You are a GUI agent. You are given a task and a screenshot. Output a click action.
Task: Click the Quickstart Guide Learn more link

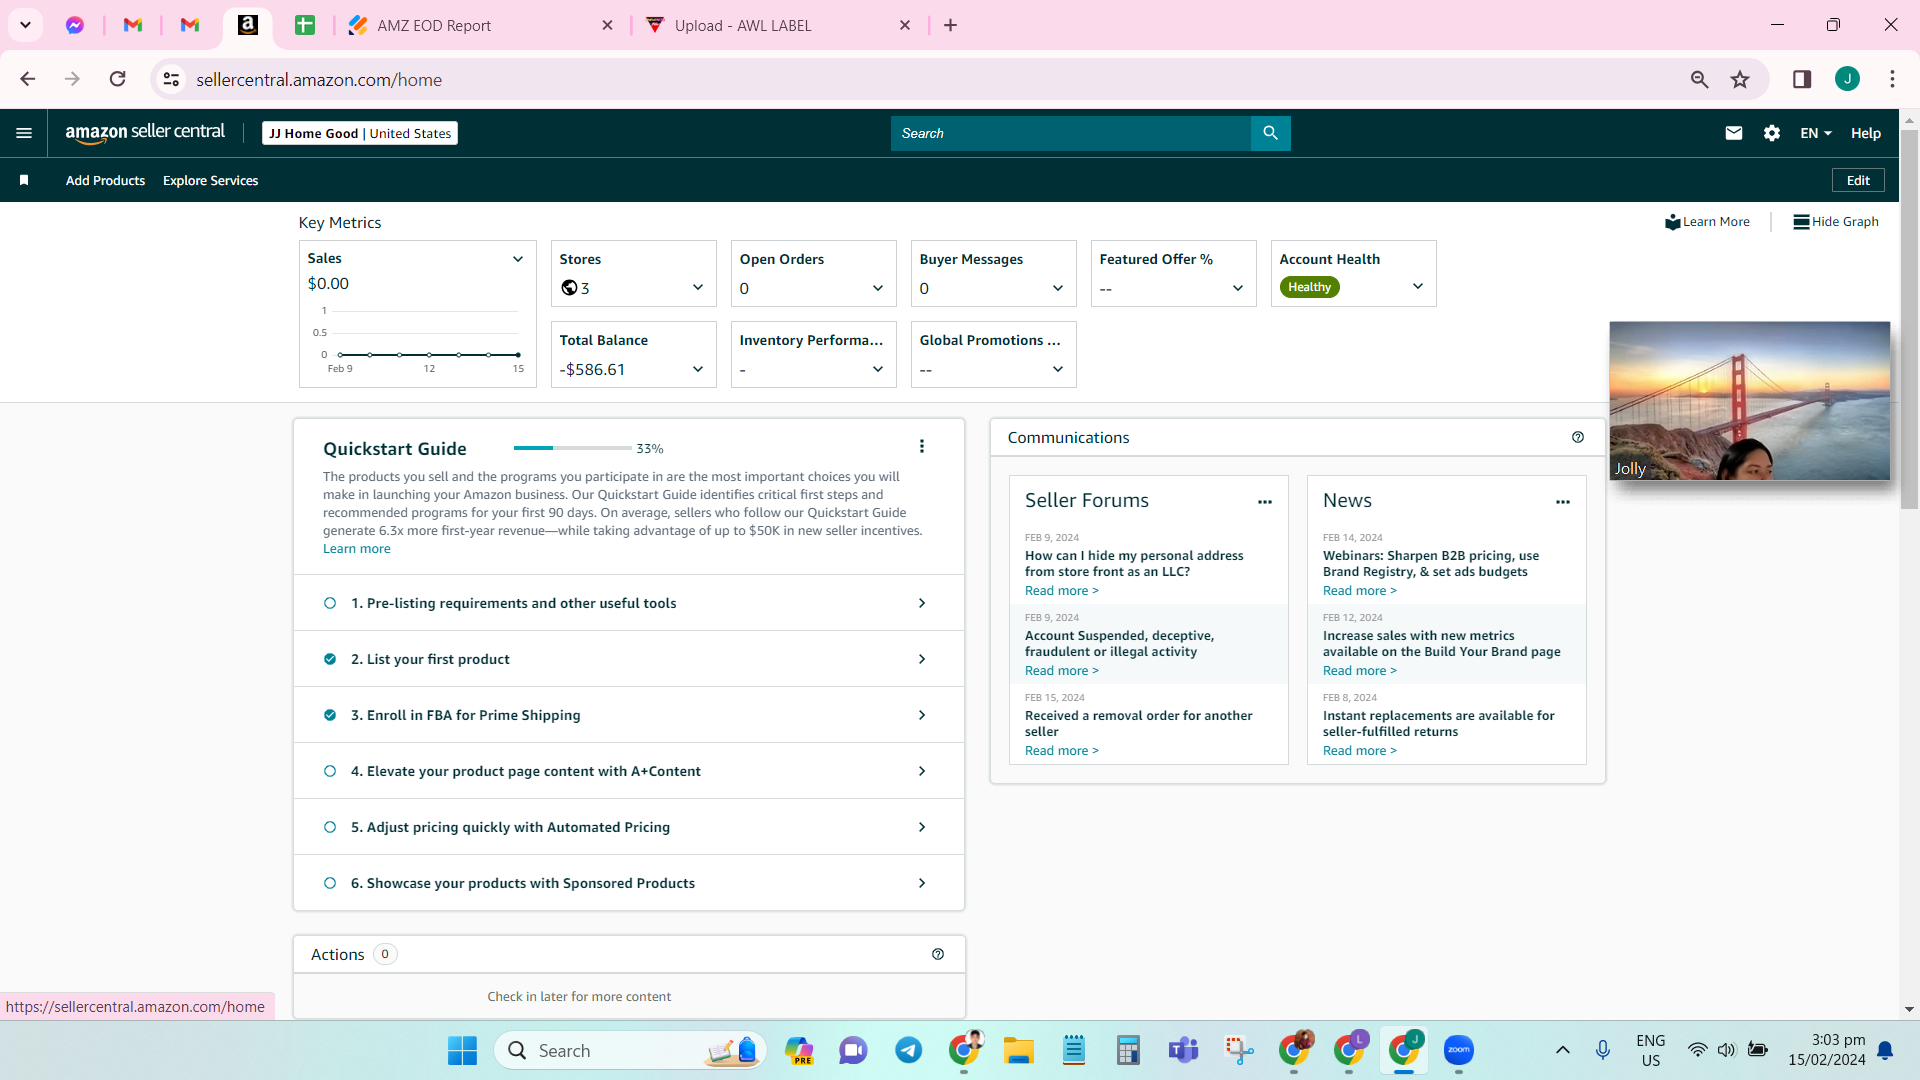coord(357,549)
